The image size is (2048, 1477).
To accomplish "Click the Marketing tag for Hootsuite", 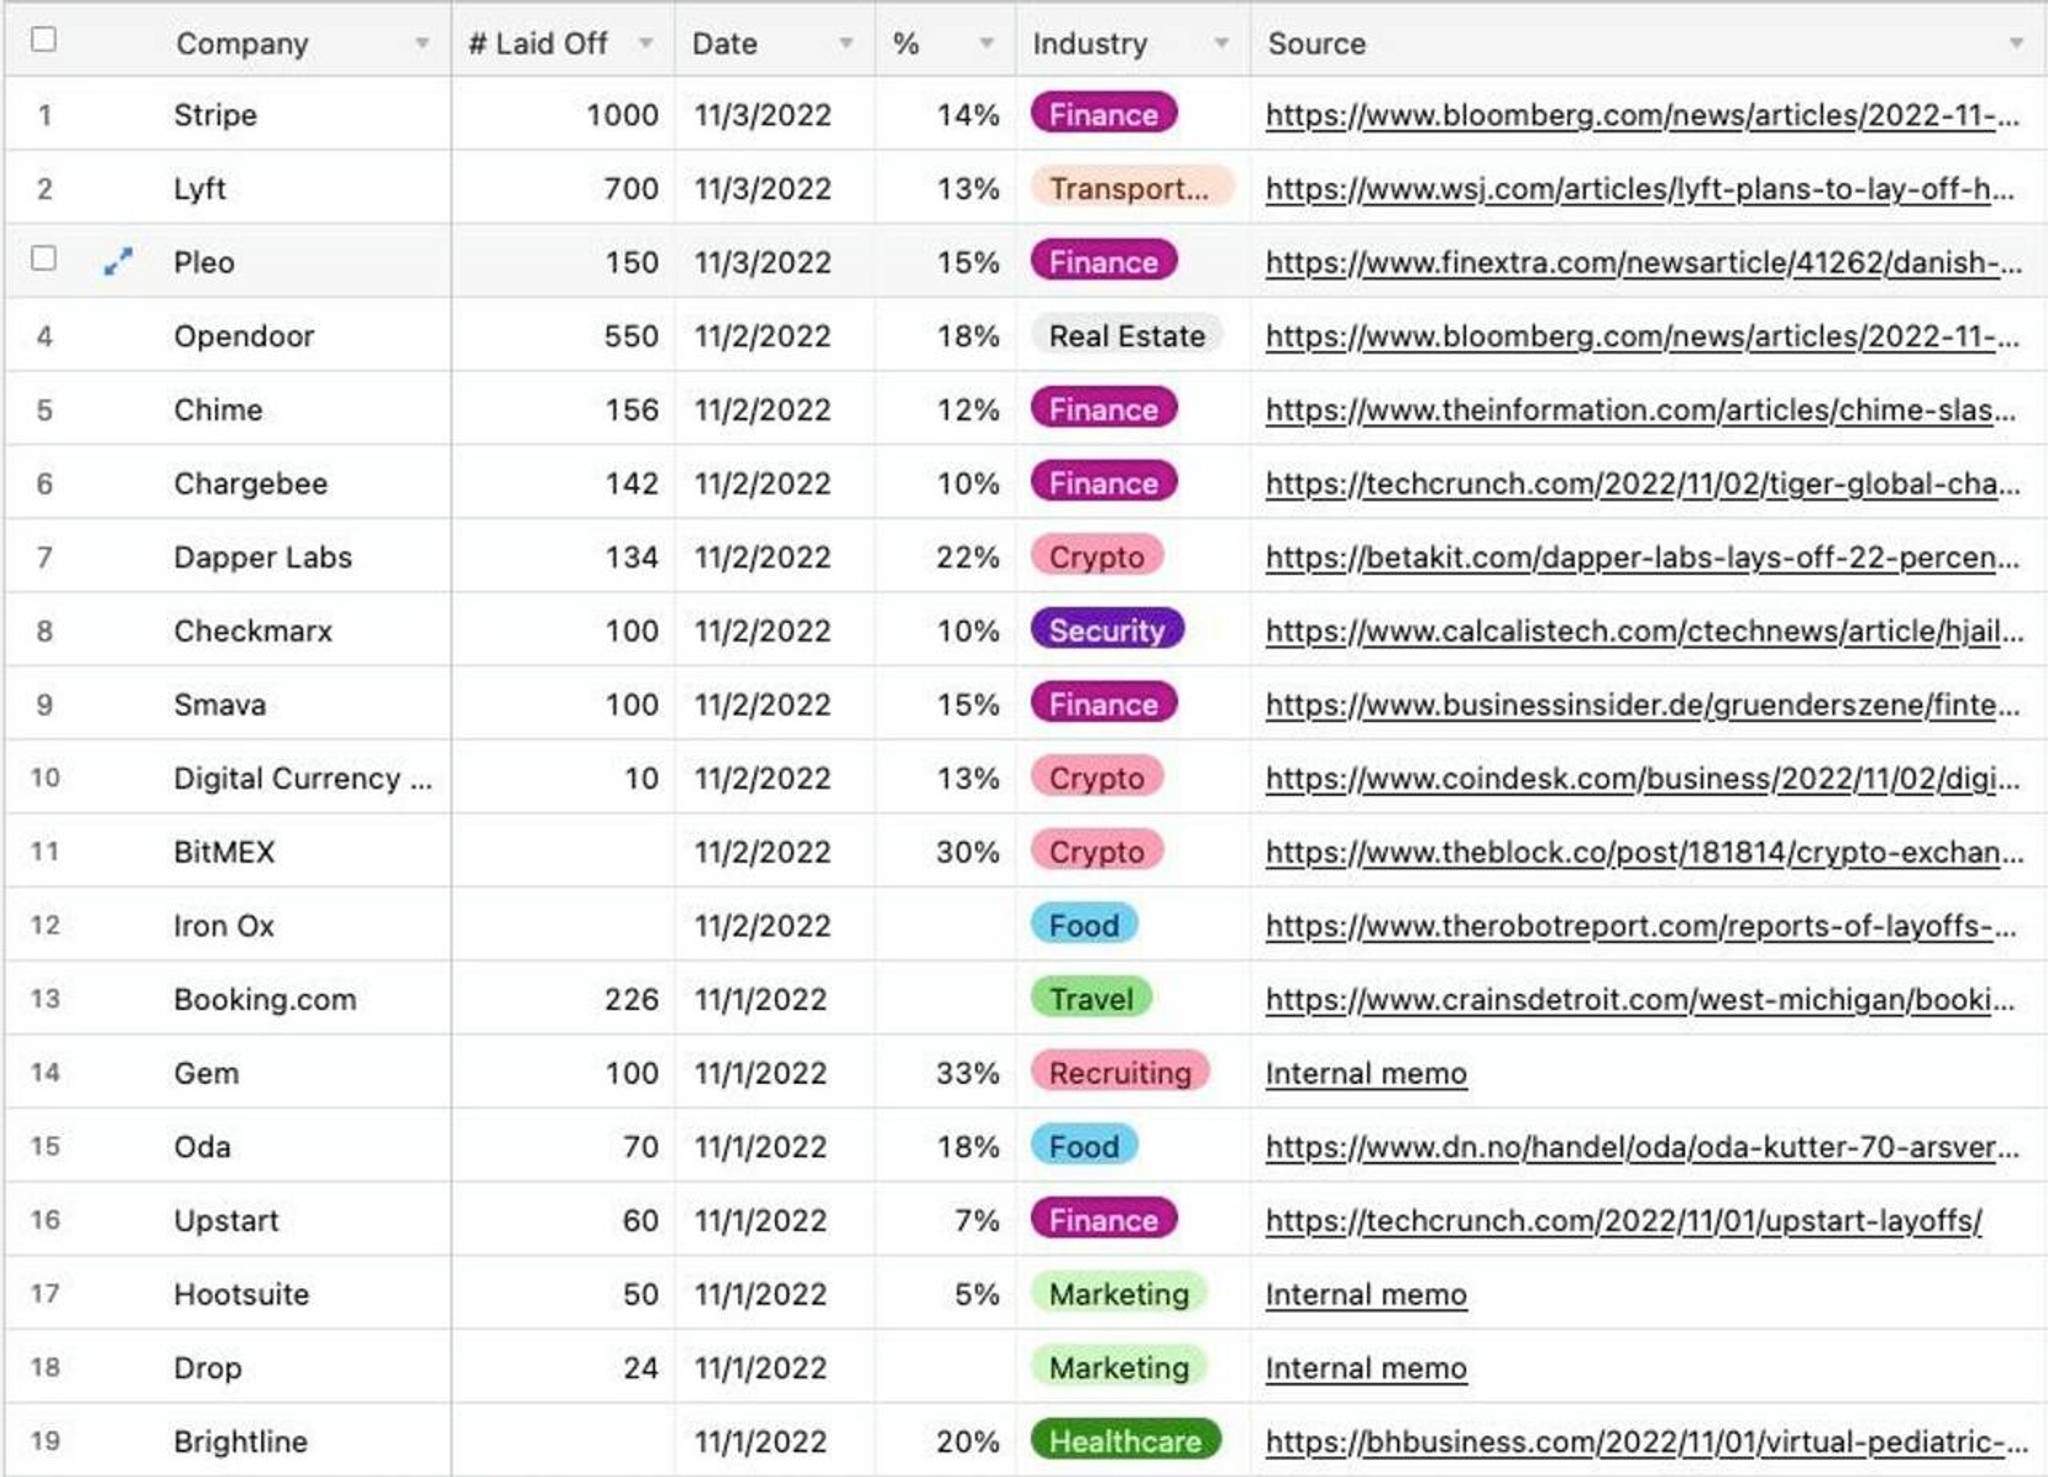I will click(x=1119, y=1293).
